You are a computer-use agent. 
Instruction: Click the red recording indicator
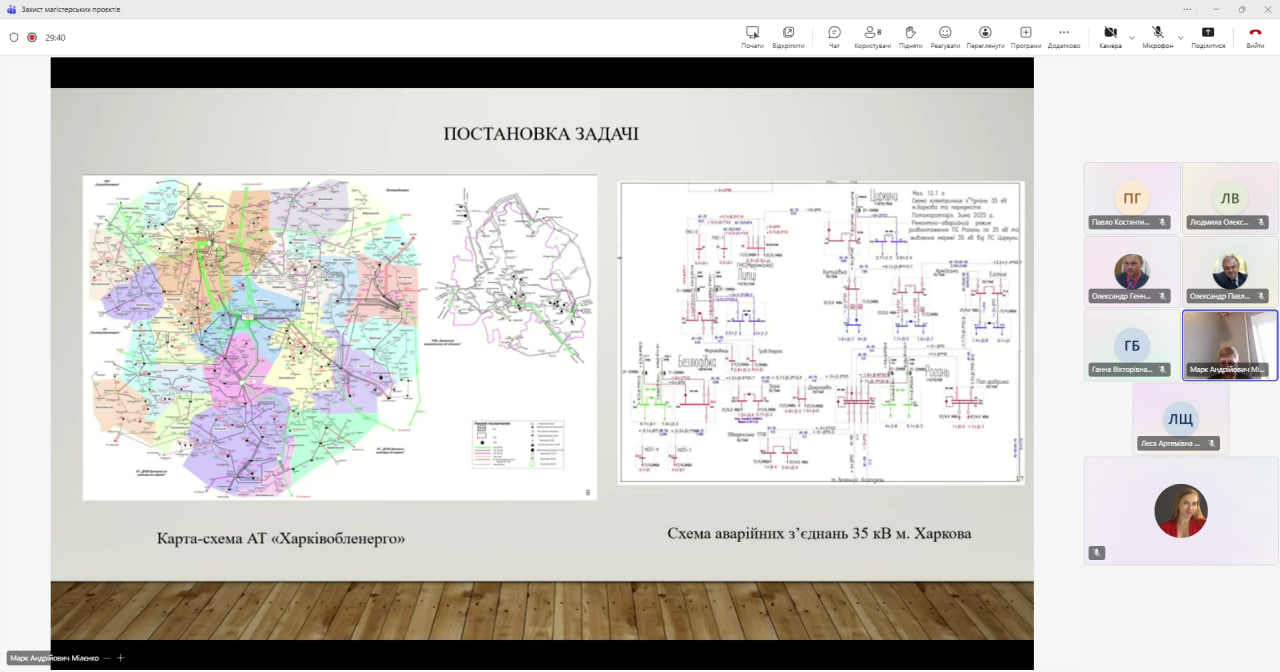pyautogui.click(x=32, y=37)
